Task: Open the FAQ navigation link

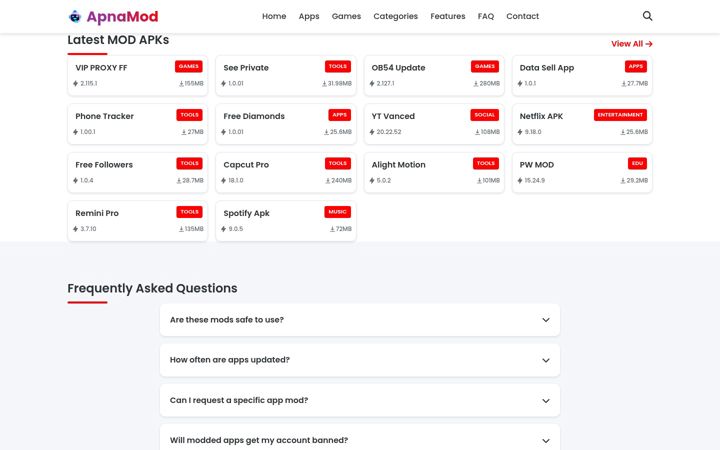Action: pos(486,16)
